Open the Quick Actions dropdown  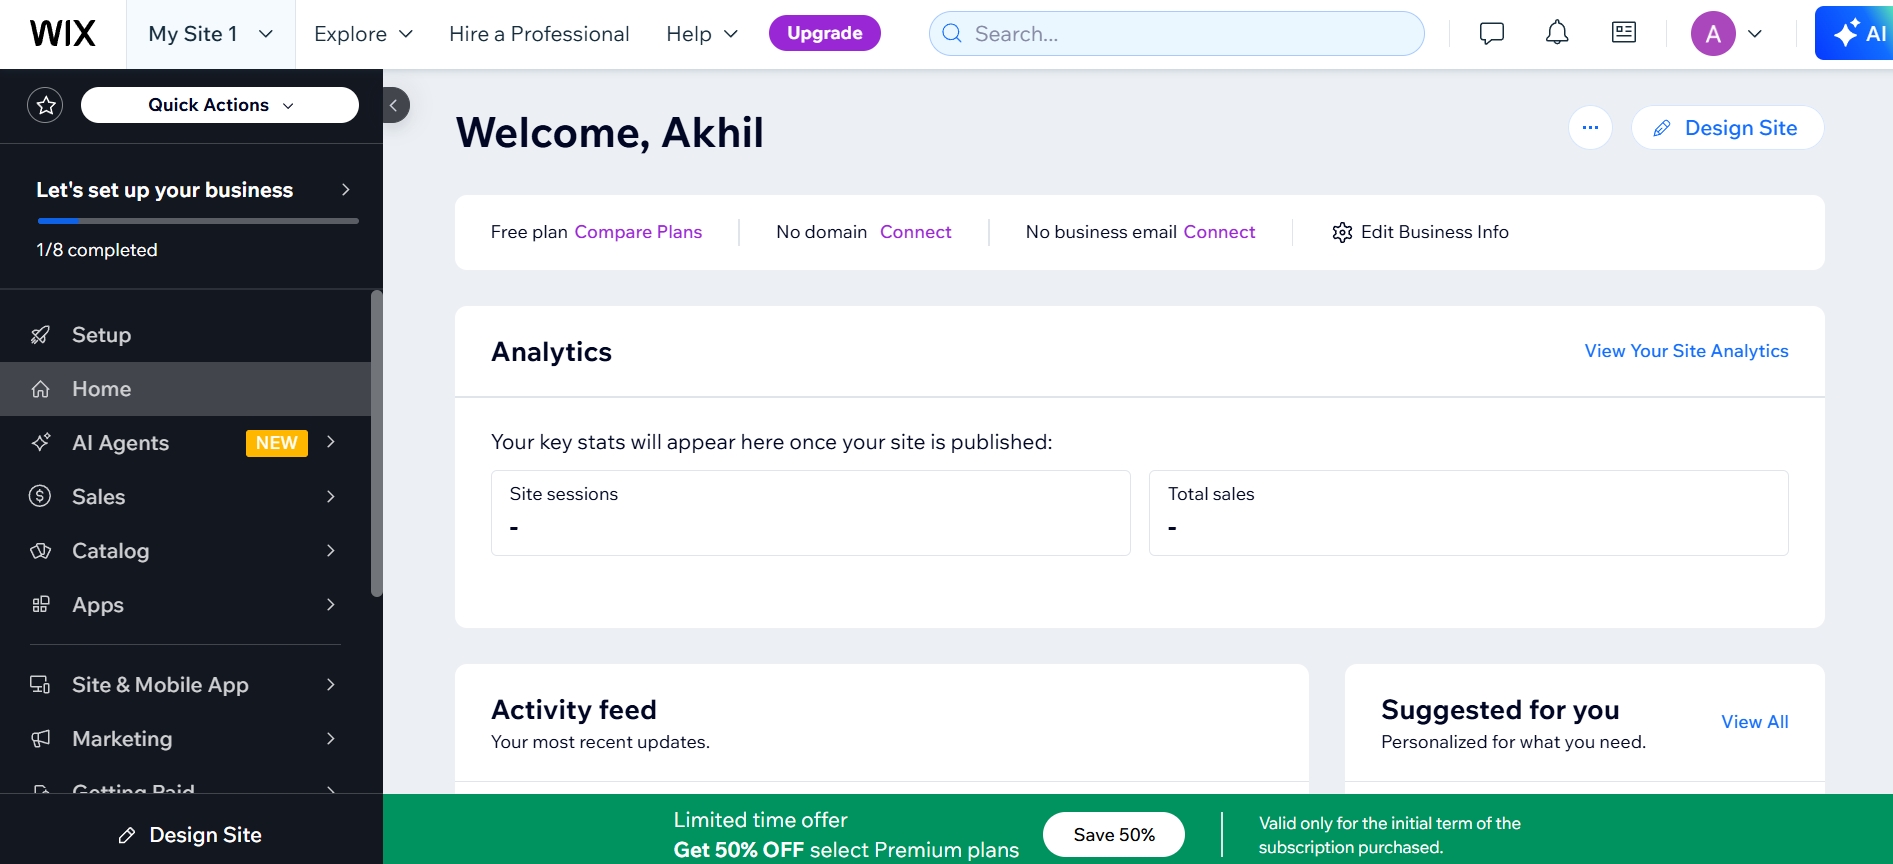click(x=220, y=105)
